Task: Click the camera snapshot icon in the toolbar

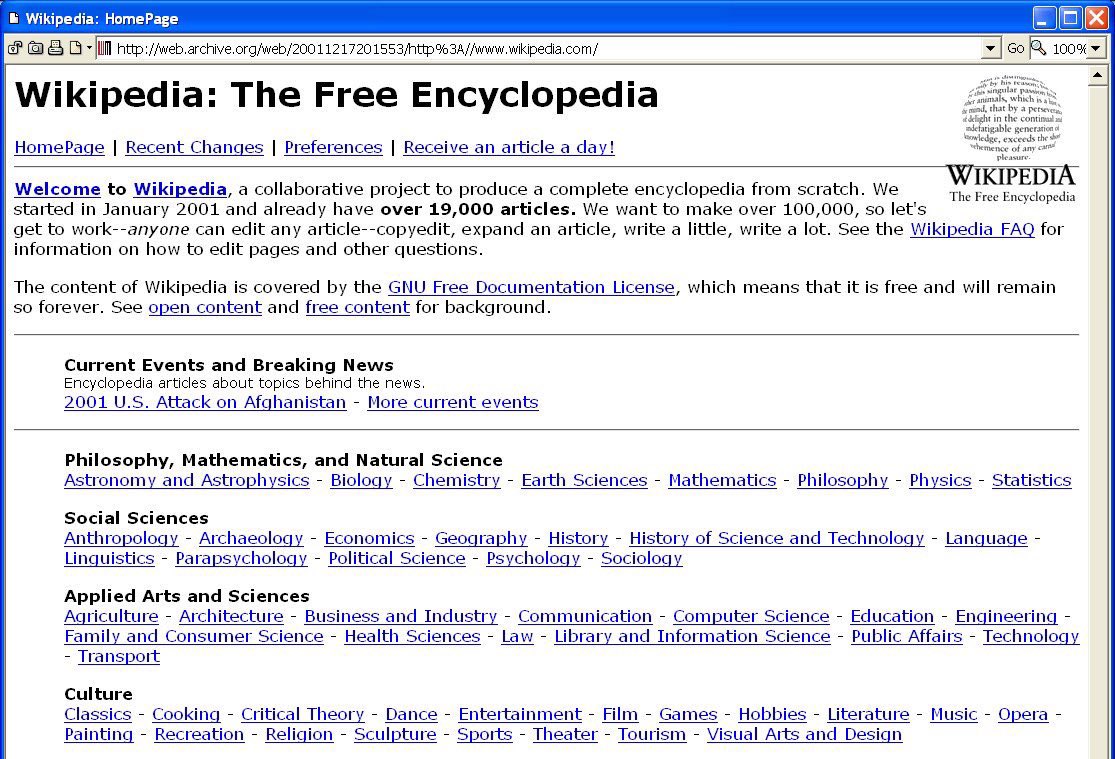Action: click(x=36, y=48)
